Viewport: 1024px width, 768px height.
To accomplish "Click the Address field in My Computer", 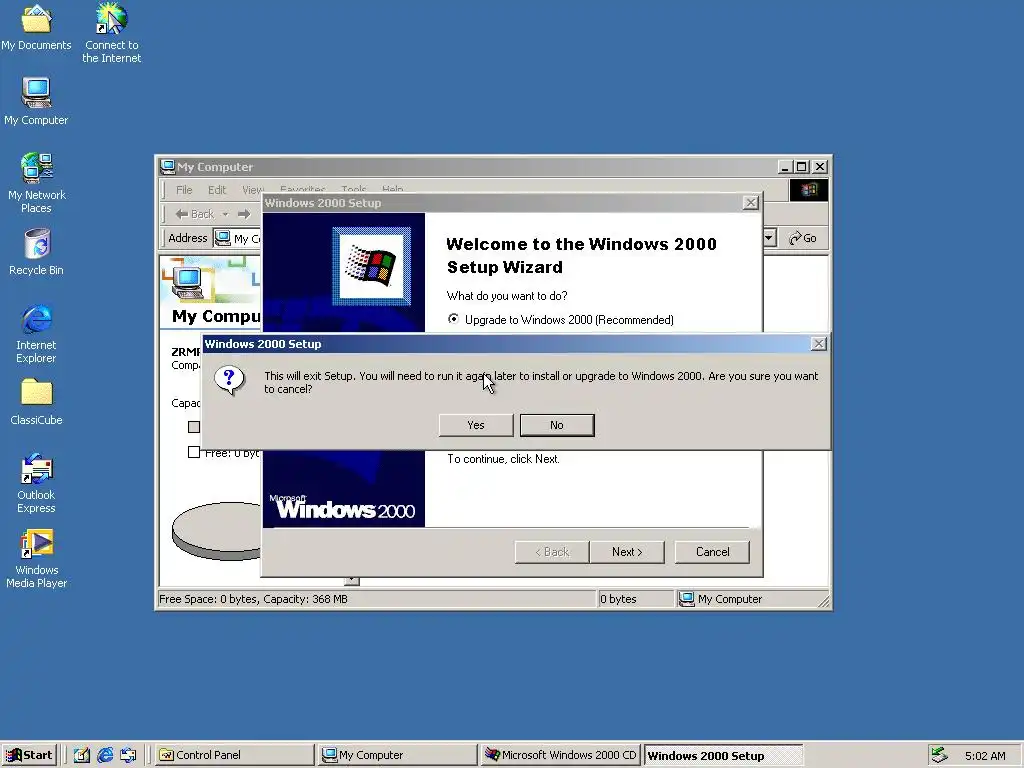I will tap(237, 238).
